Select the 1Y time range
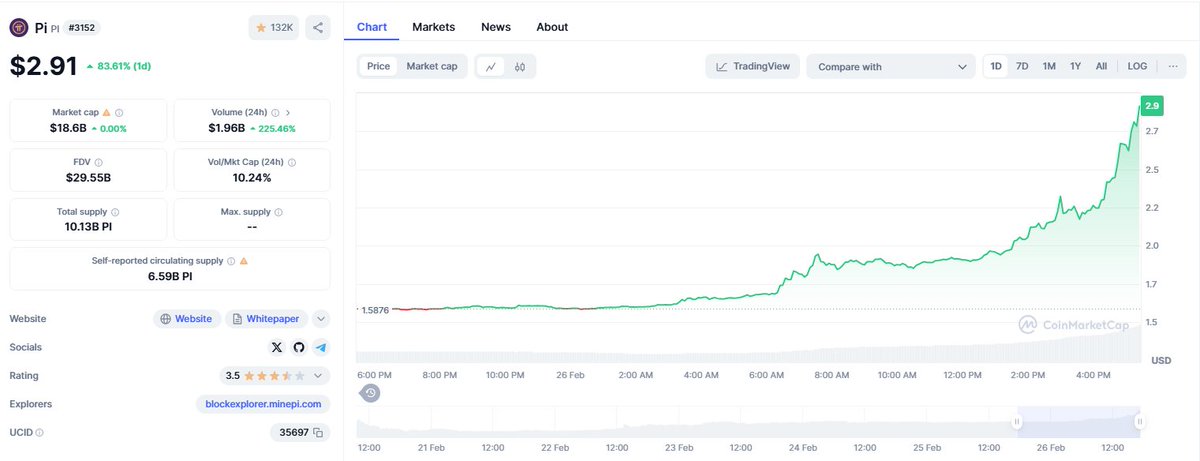 click(x=1075, y=66)
